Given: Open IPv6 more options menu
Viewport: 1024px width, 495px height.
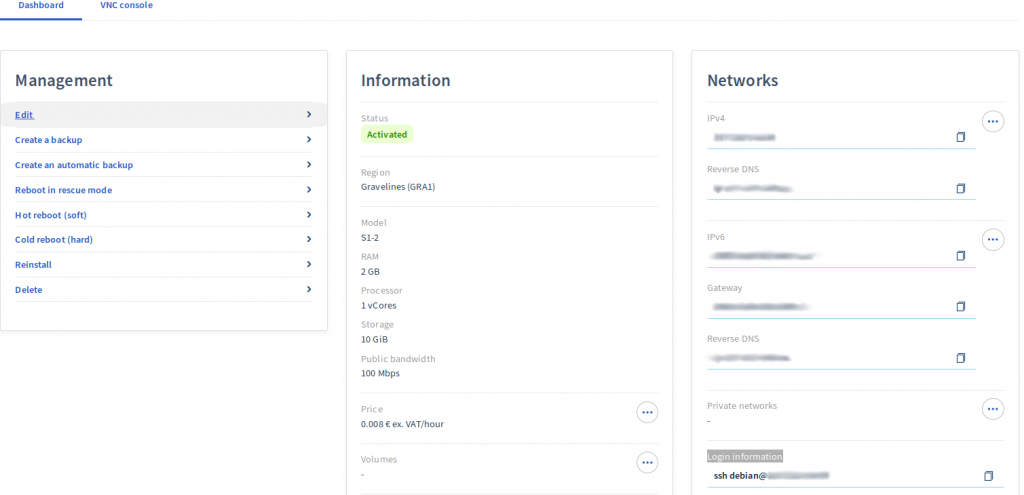Looking at the screenshot, I should coord(993,240).
